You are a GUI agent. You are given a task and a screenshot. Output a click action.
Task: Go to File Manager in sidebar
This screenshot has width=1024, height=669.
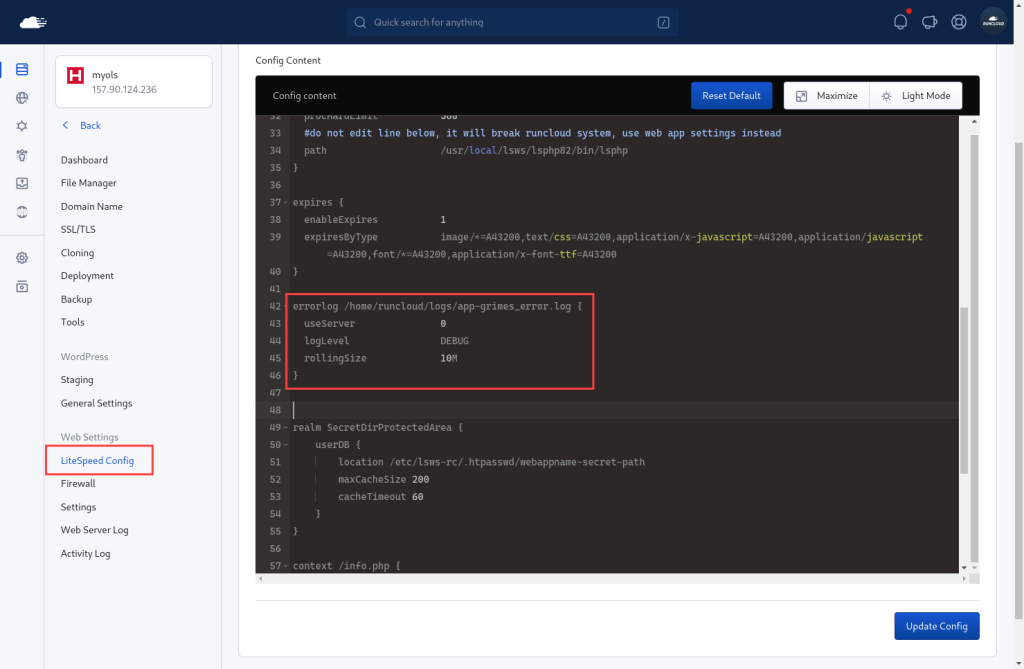89,183
